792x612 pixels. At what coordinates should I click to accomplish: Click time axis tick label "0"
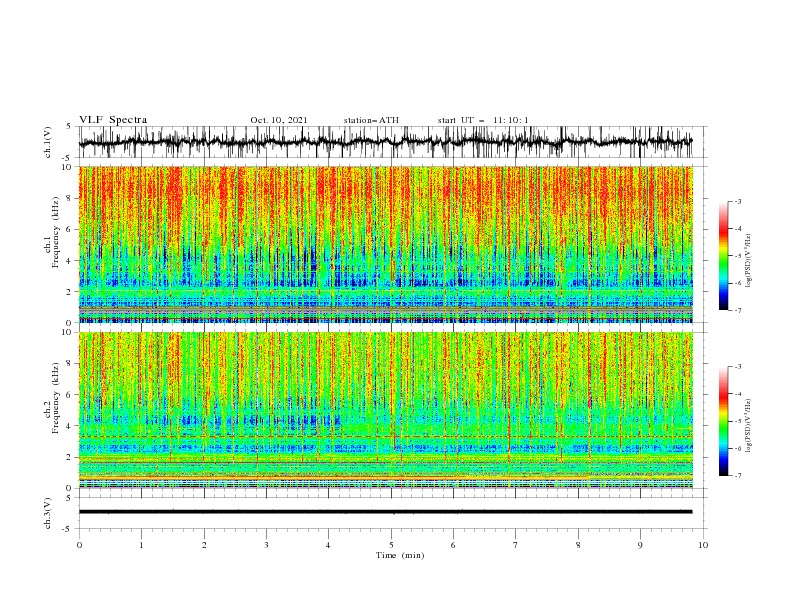pos(79,545)
